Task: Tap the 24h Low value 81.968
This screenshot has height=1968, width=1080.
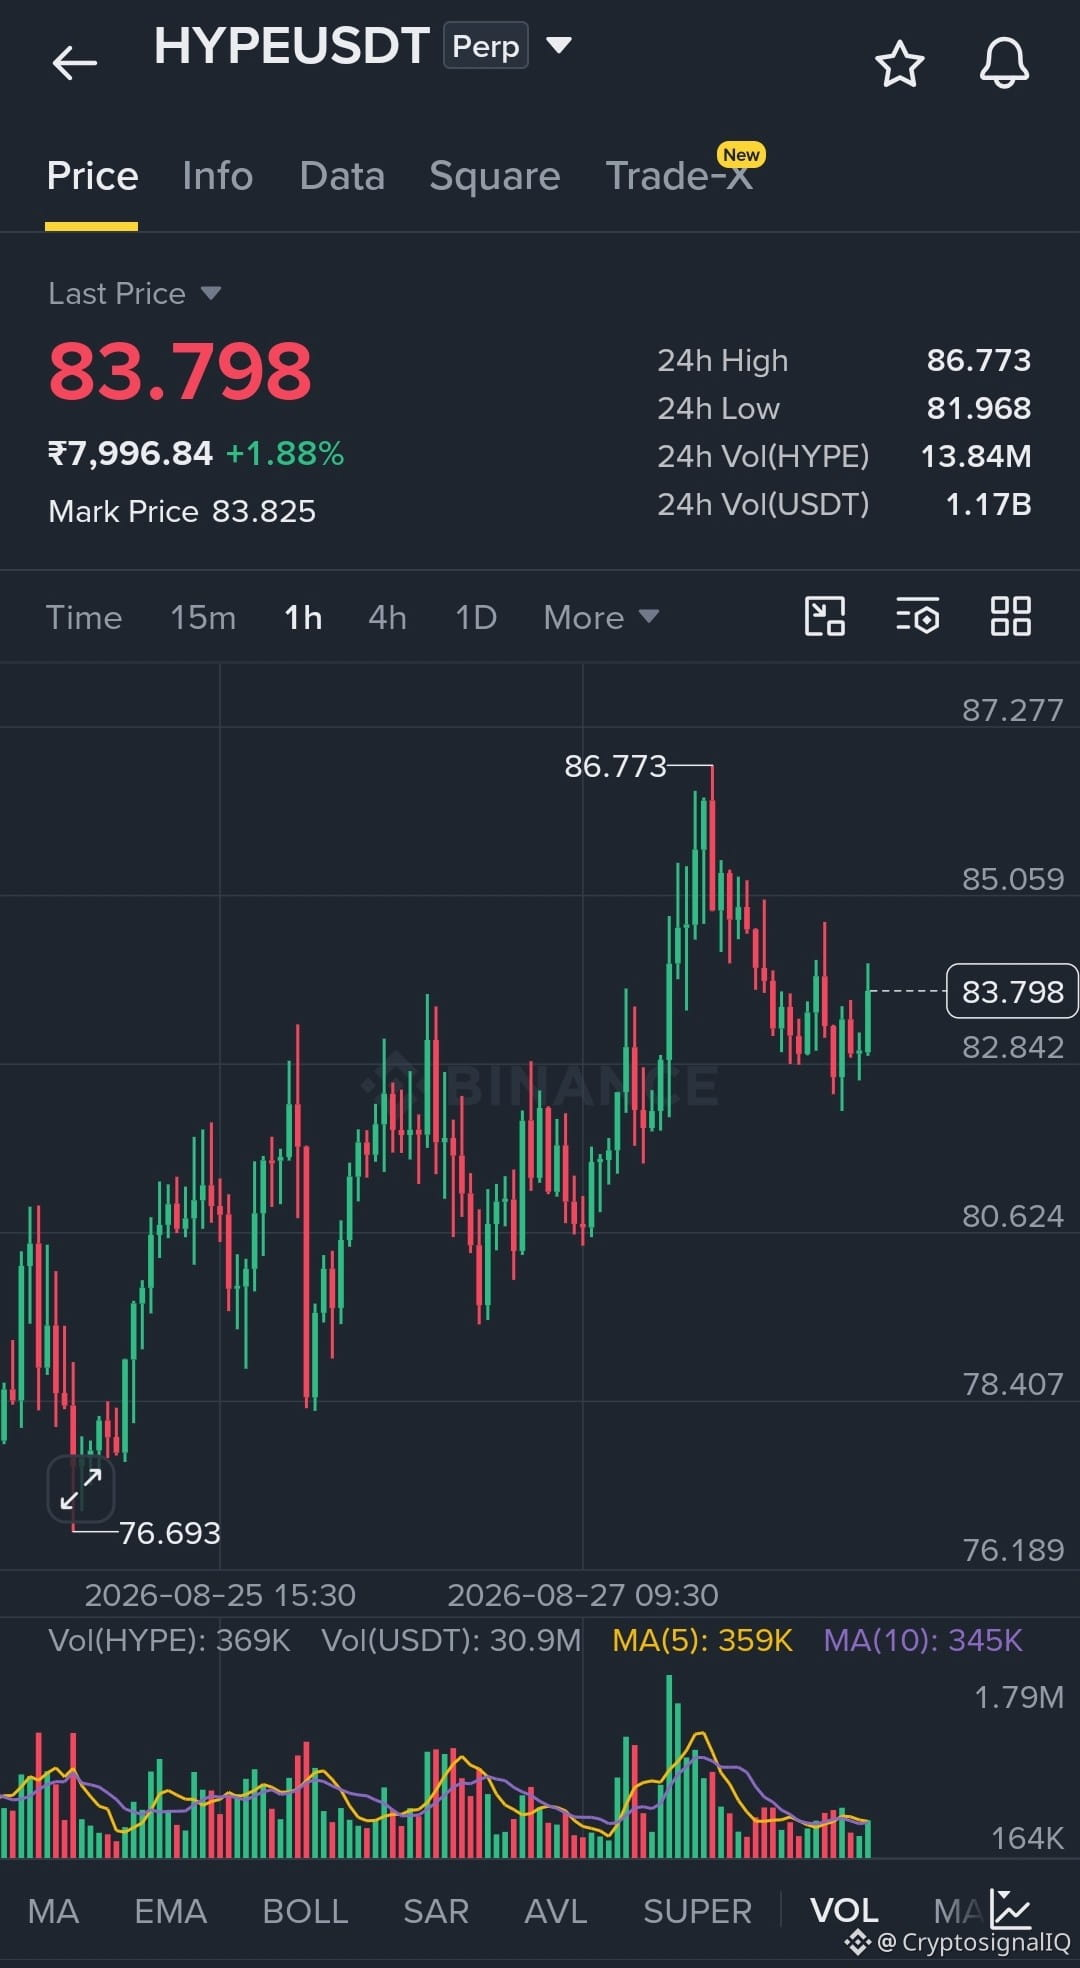Action: (x=979, y=408)
